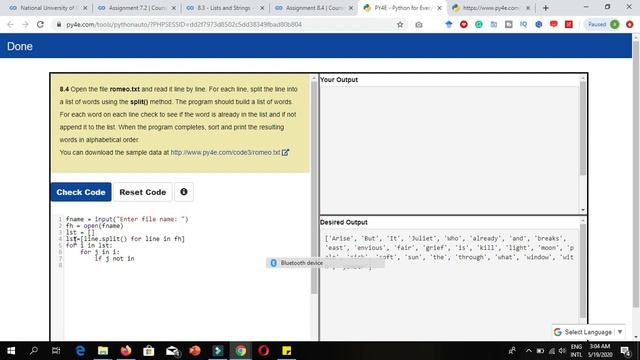Viewport: 640px width, 360px height.
Task: Open Task View on the taskbar
Action: coord(56,351)
